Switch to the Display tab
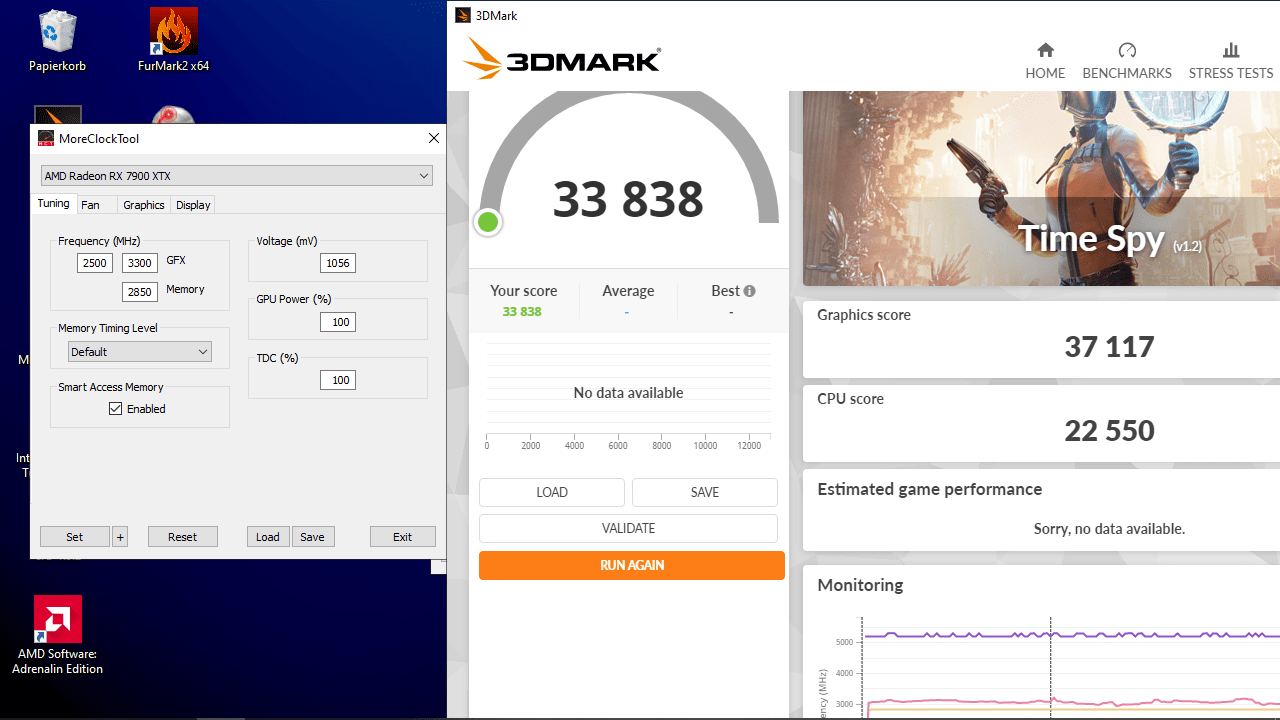The image size is (1280, 720). pyautogui.click(x=193, y=205)
